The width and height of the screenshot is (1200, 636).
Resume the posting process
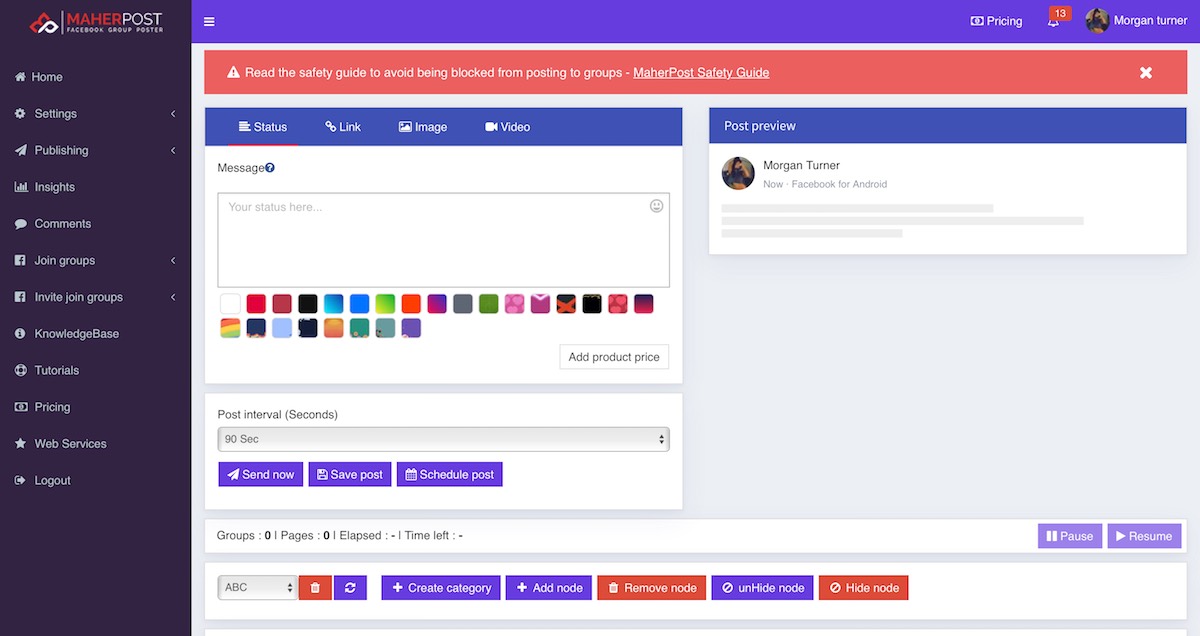1144,536
